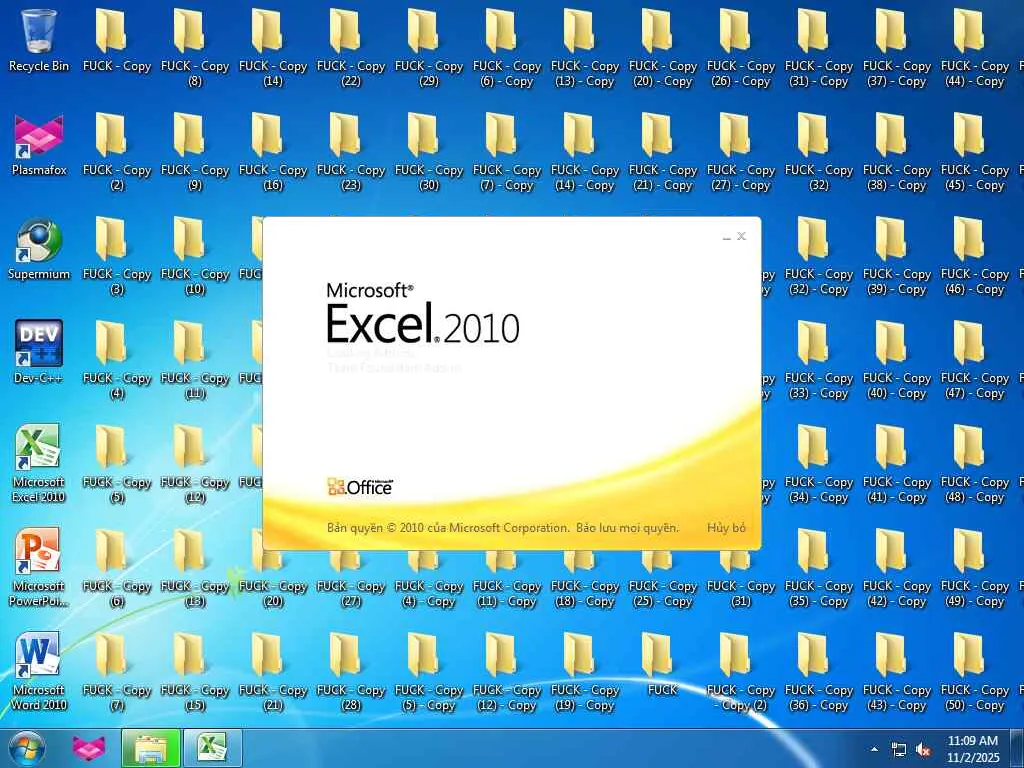Minimize the Excel 2010 splash window
The height and width of the screenshot is (768, 1024).
726,236
